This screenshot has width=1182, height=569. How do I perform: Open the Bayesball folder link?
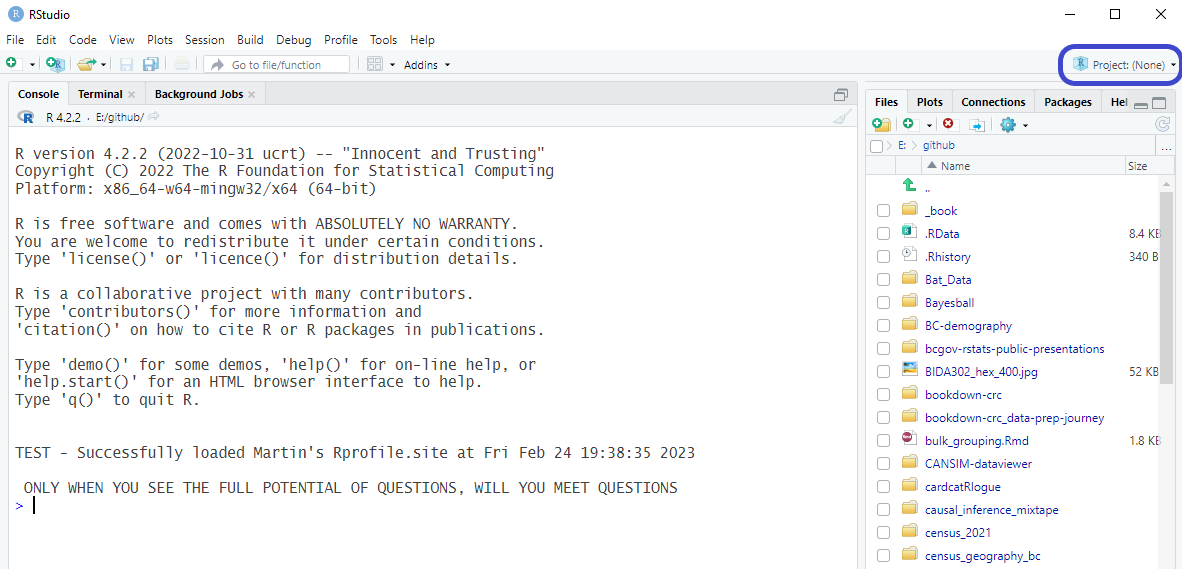949,303
